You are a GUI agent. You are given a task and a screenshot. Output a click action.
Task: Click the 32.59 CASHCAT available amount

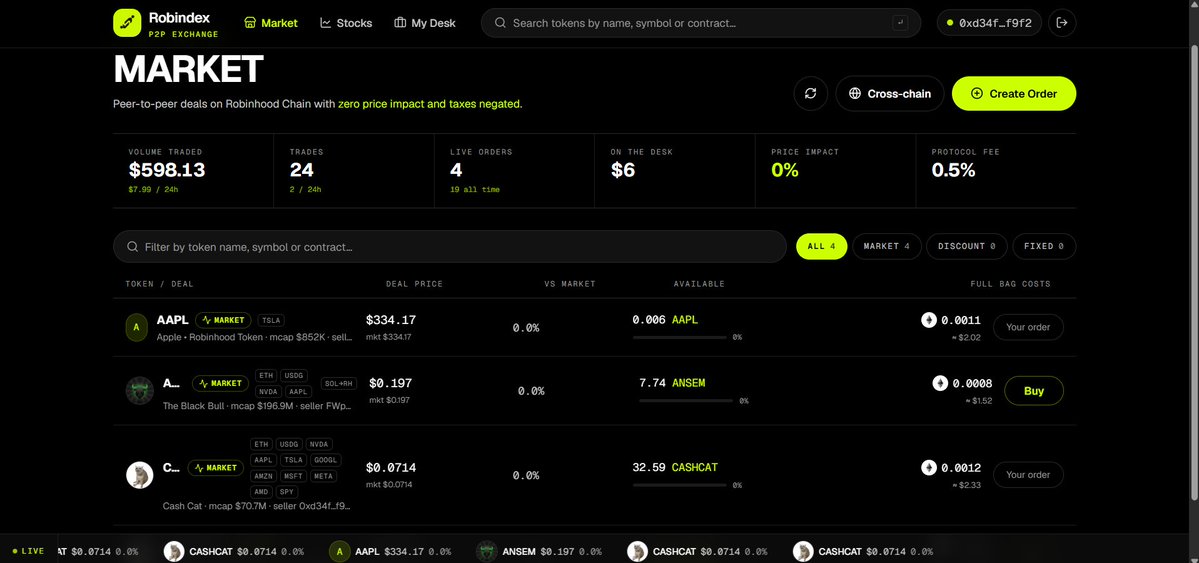pos(675,467)
